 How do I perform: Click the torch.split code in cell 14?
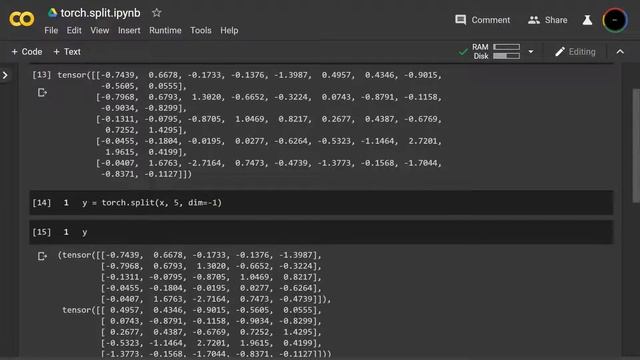click(152, 202)
